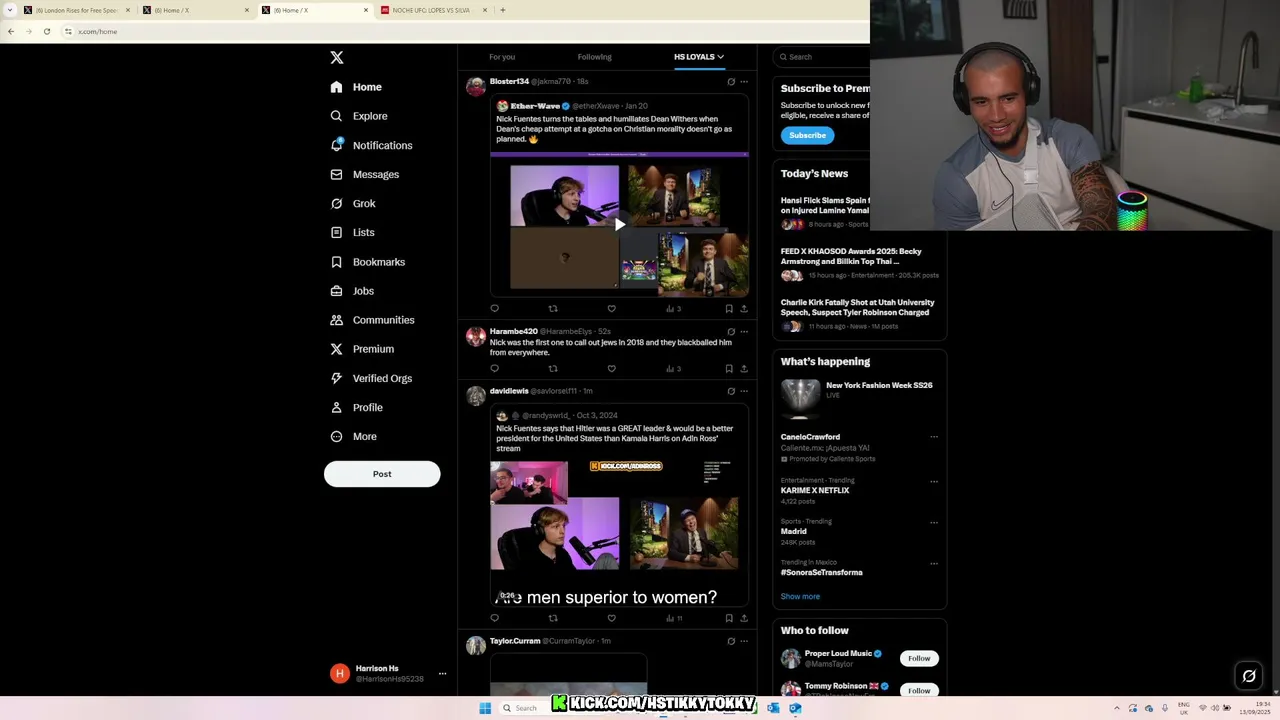Follow Tommy Robinson

[919, 690]
